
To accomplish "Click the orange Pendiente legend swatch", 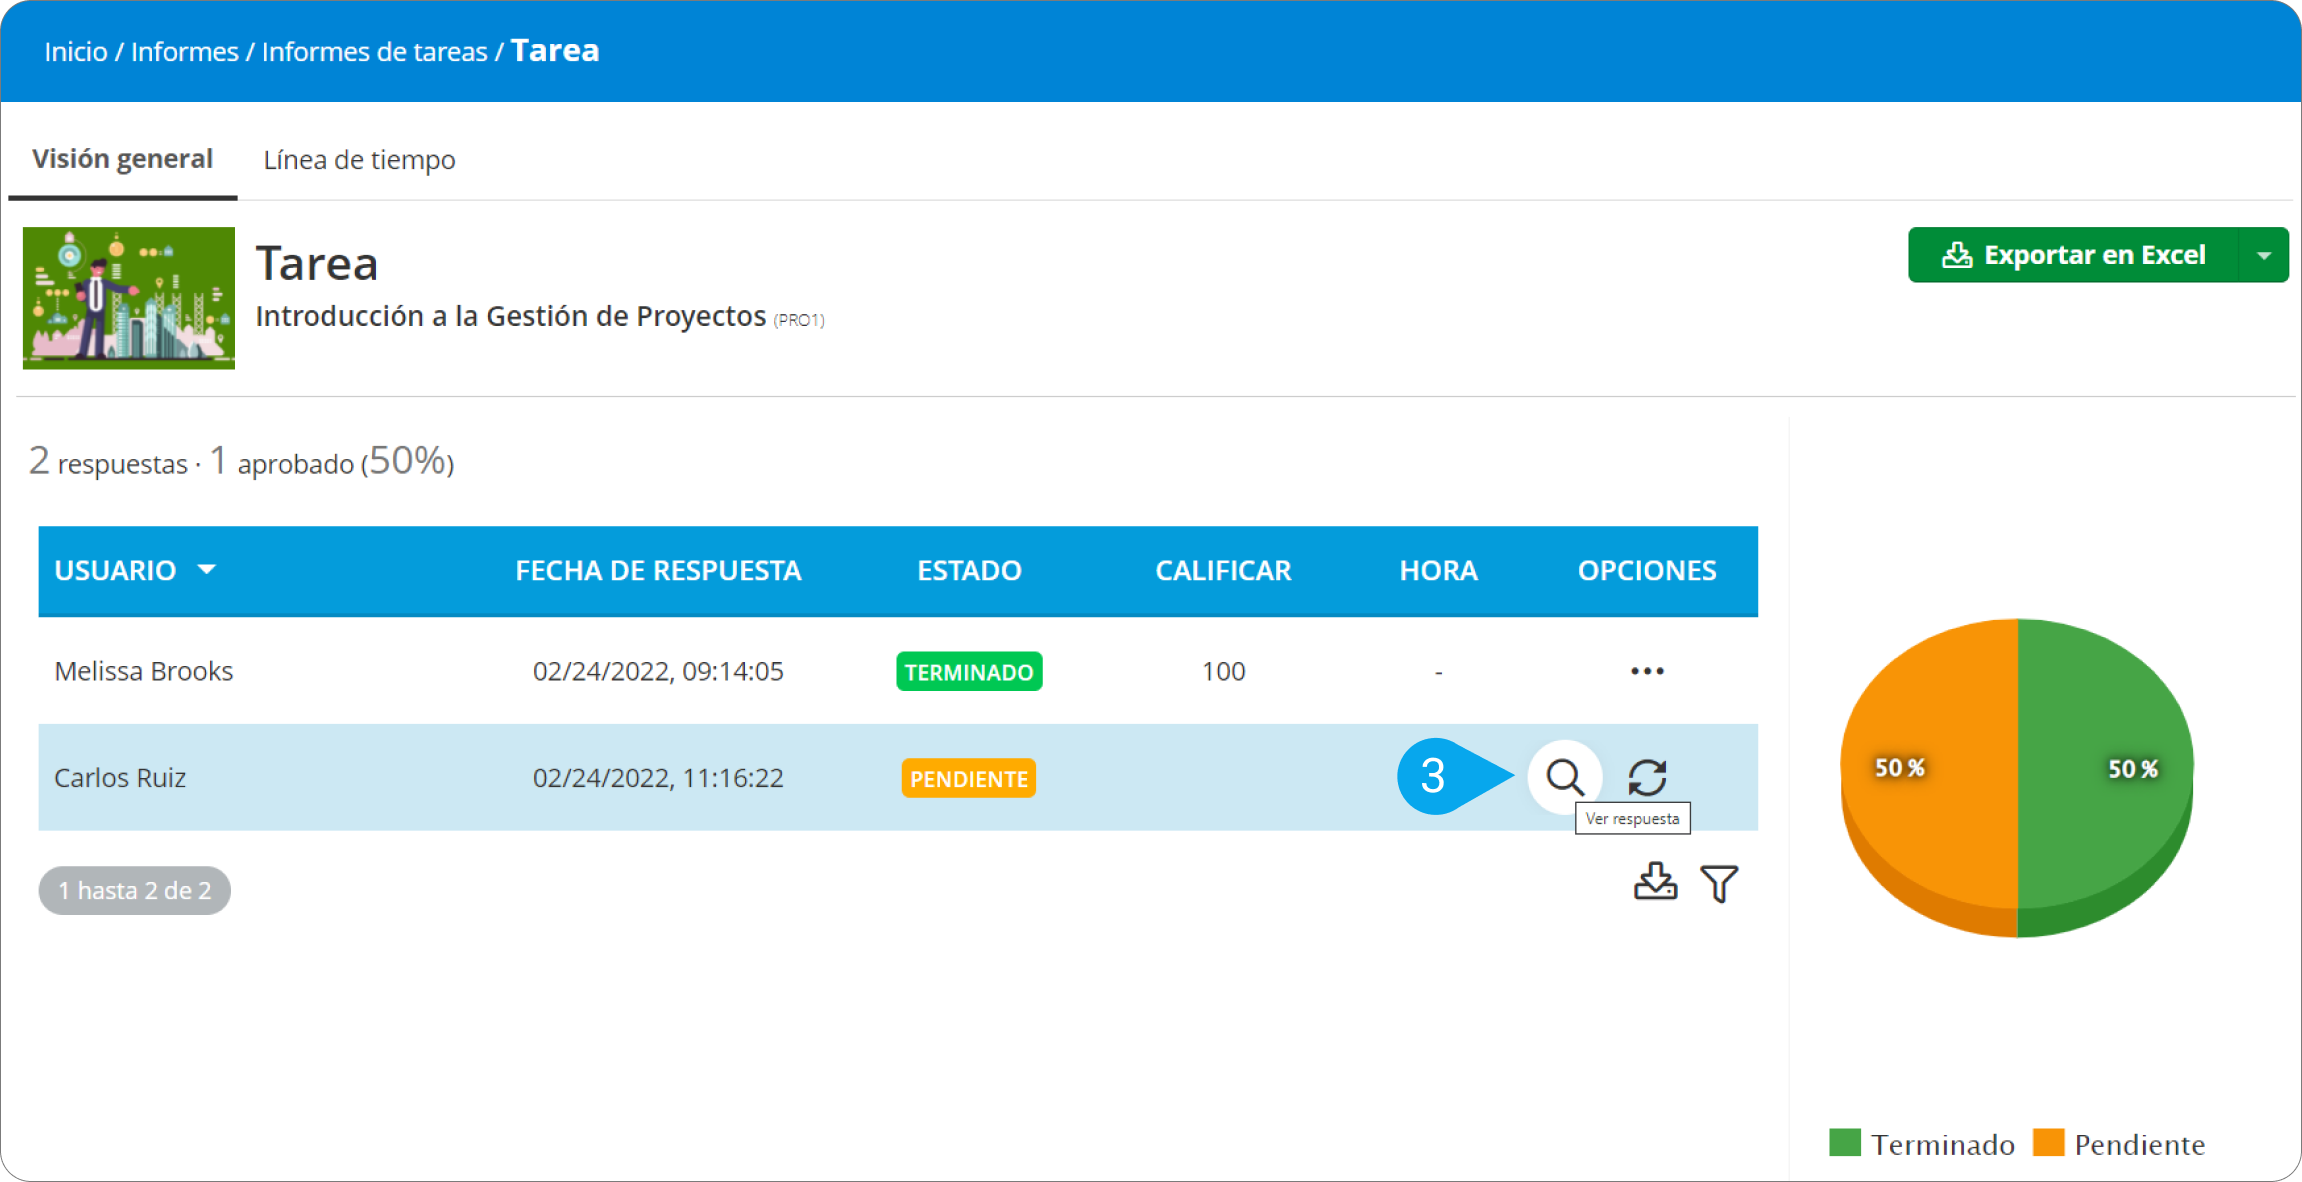I will 2048,1143.
